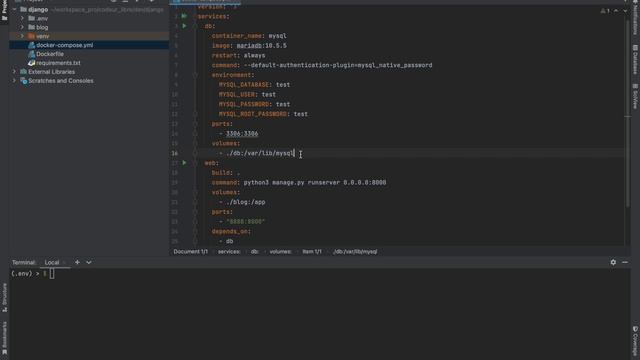Click the ./blog:/app volume entry
The width and height of the screenshot is (640, 360).
pyautogui.click(x=245, y=202)
